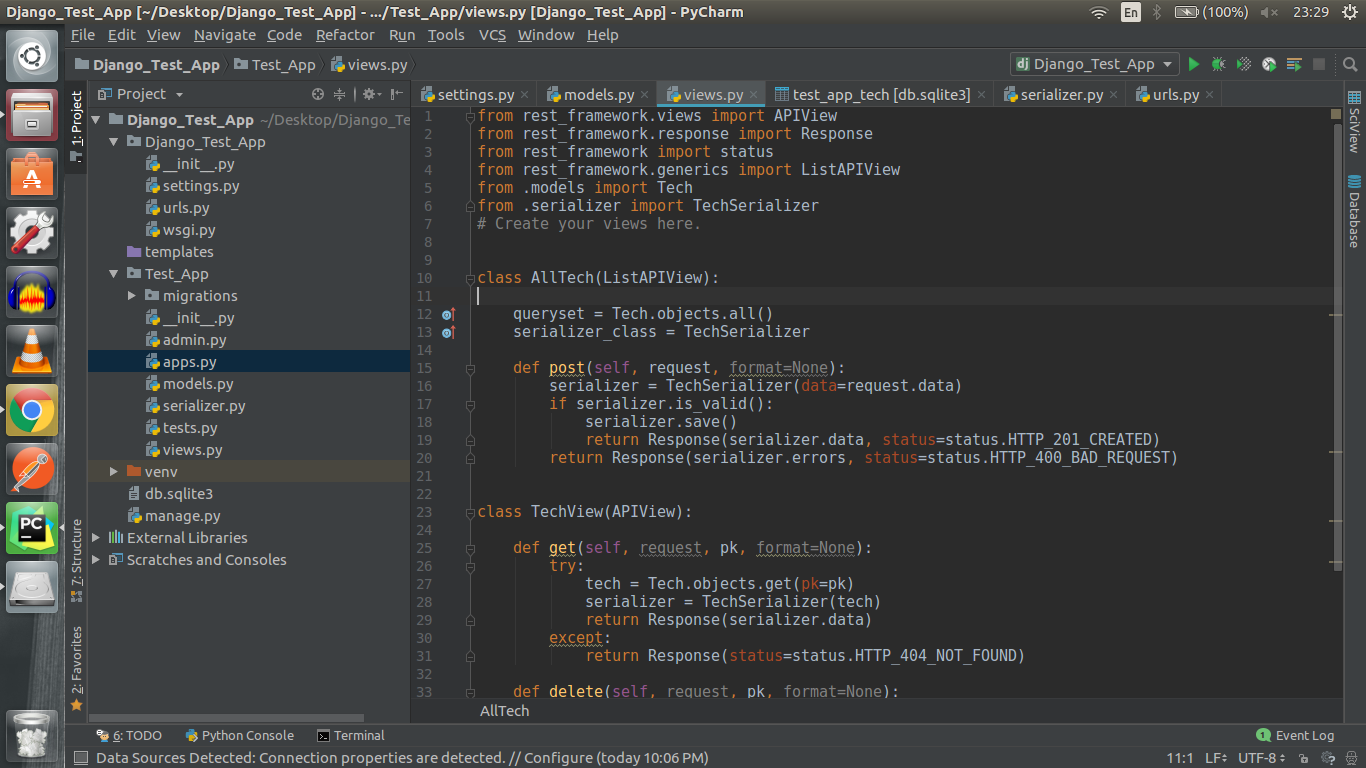
Task: Open the SciView side panel
Action: 1354,121
